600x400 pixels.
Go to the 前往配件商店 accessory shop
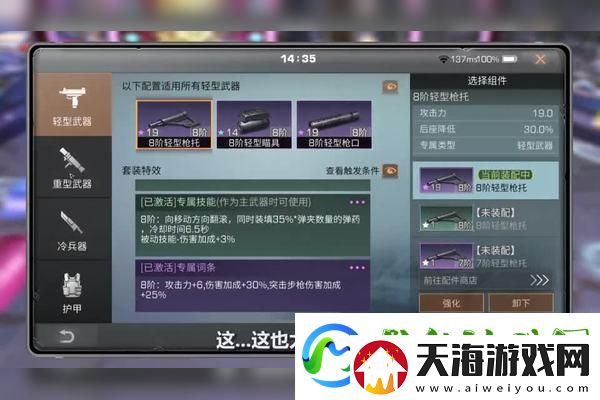pos(485,281)
